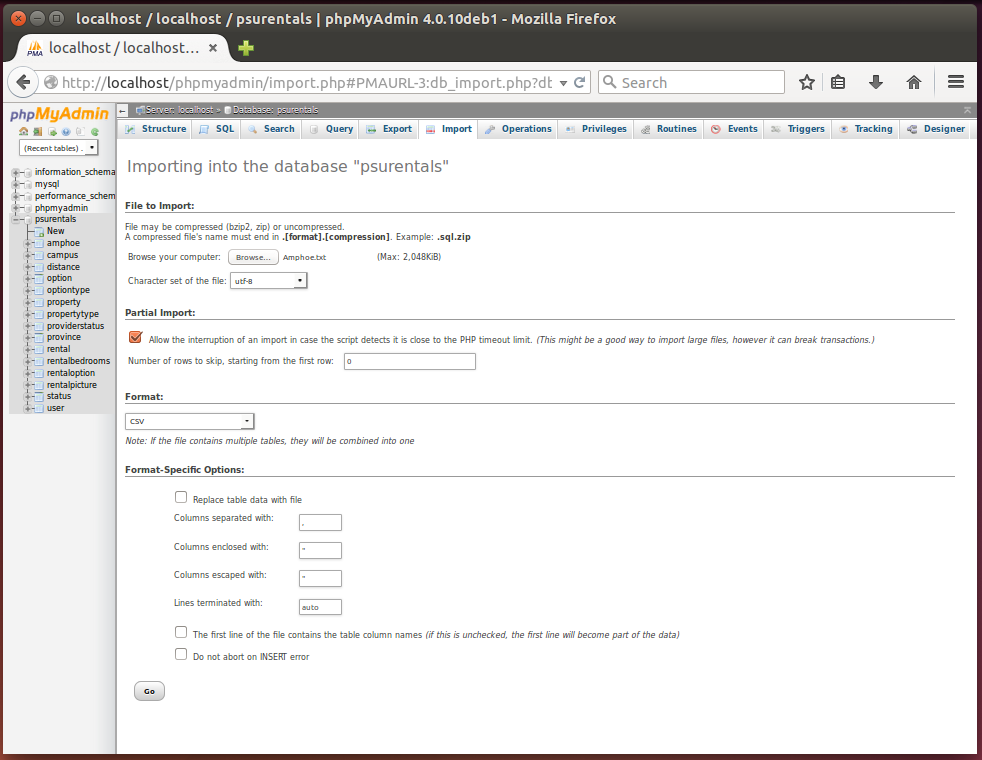
Task: Click the user table icon
Action: [39, 408]
